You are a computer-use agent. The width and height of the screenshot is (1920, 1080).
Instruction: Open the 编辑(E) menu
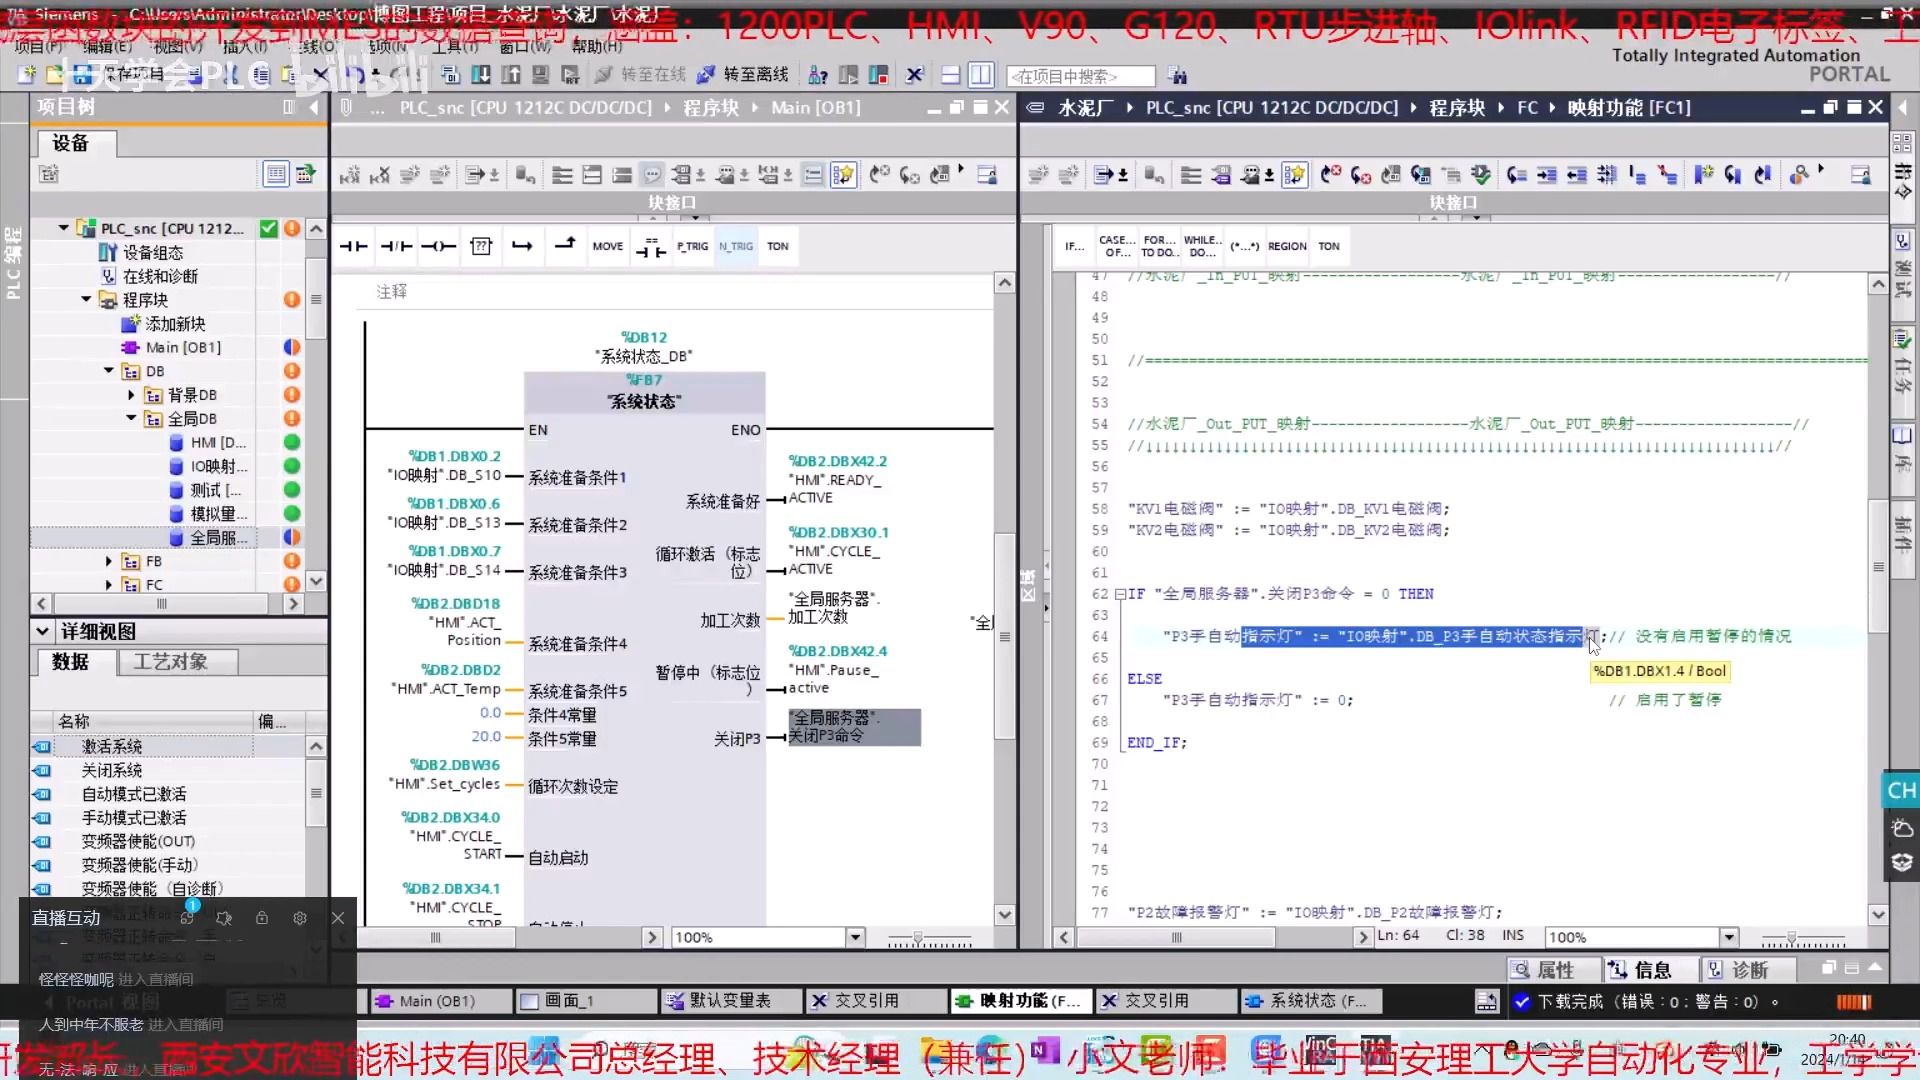point(106,46)
